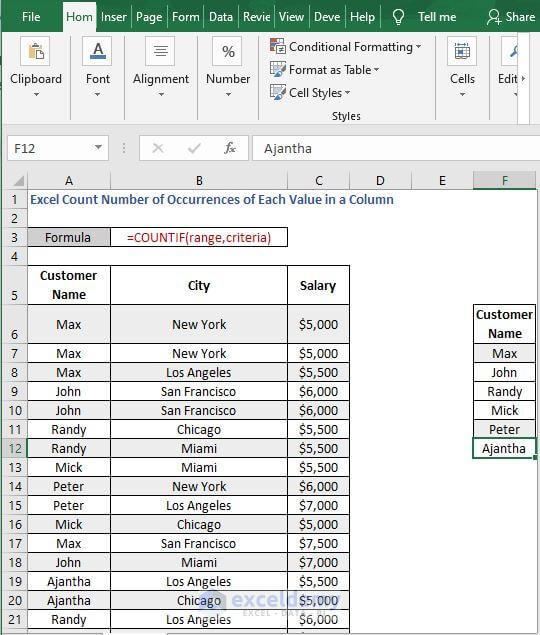Select the Salary header cell
This screenshot has width=540, height=635.
click(x=318, y=285)
